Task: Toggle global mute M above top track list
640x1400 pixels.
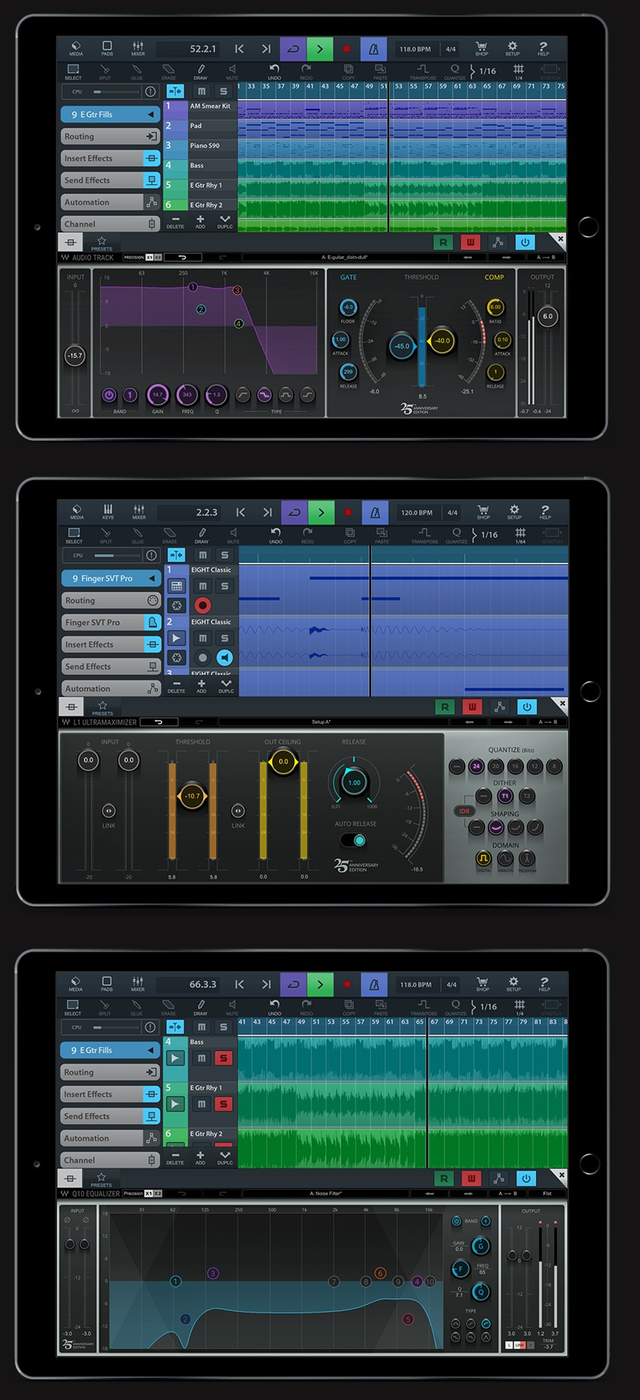Action: tap(201, 91)
